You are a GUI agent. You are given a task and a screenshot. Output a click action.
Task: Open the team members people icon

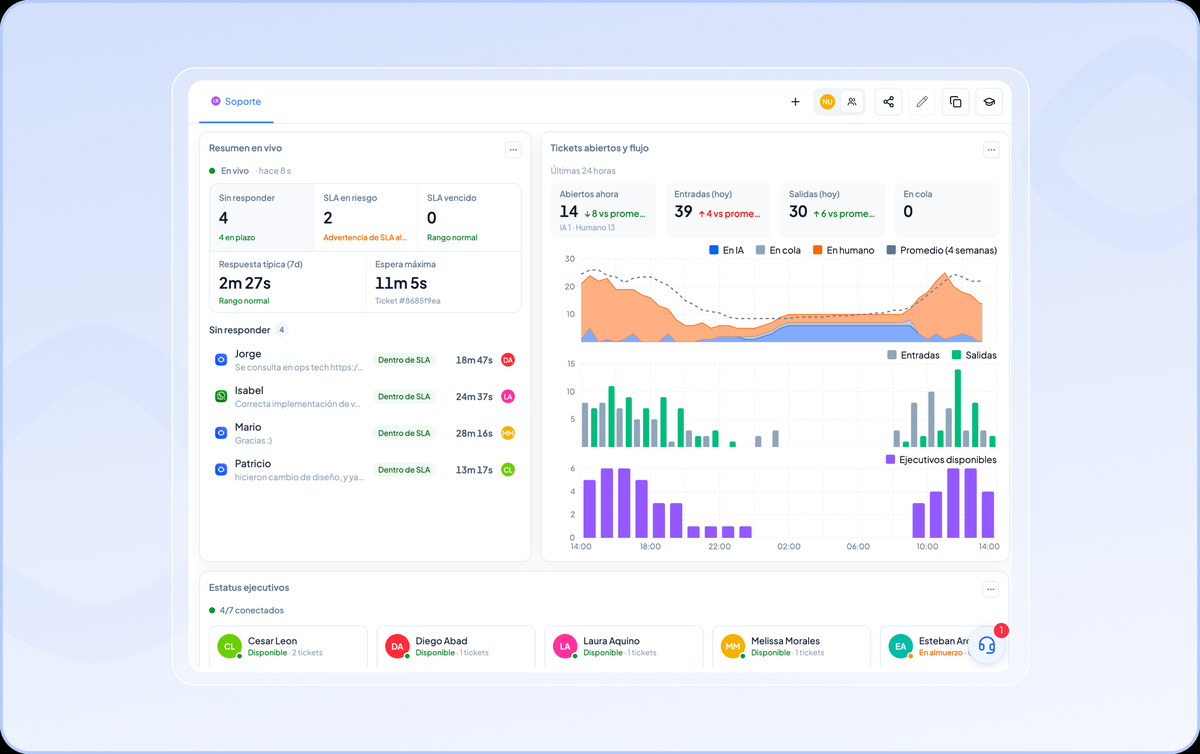(x=851, y=102)
